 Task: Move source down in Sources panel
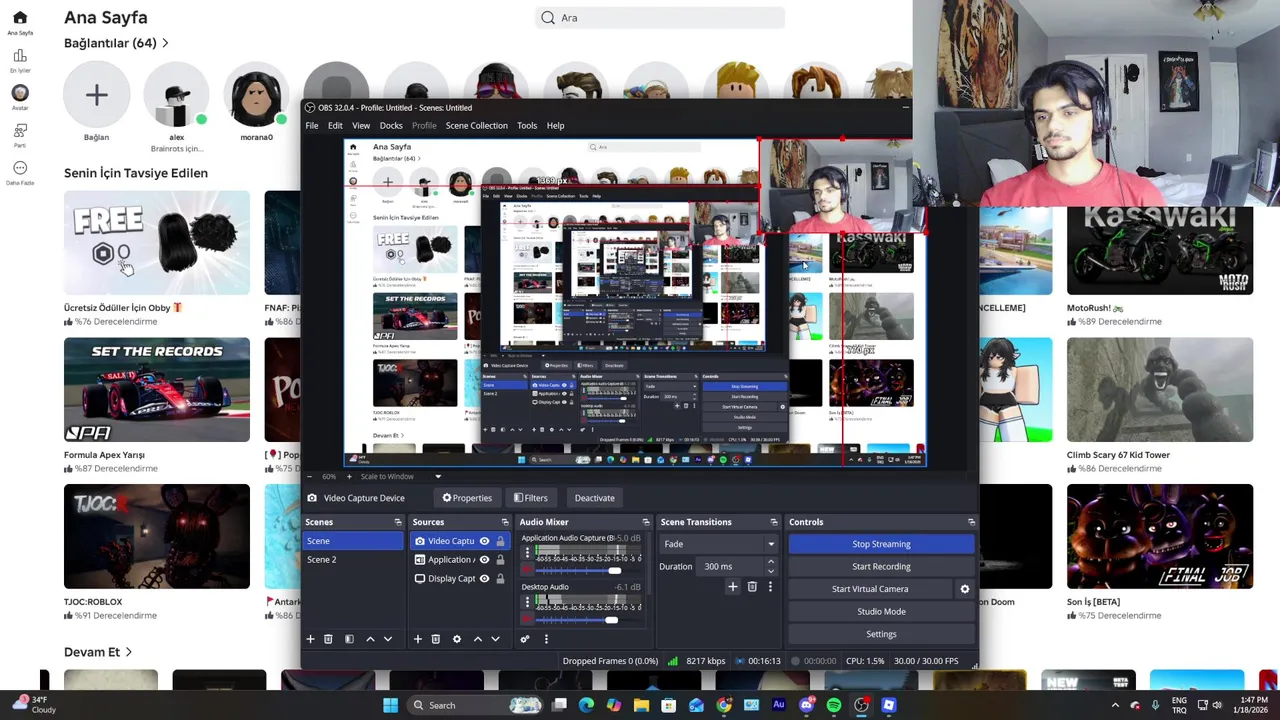coord(495,639)
